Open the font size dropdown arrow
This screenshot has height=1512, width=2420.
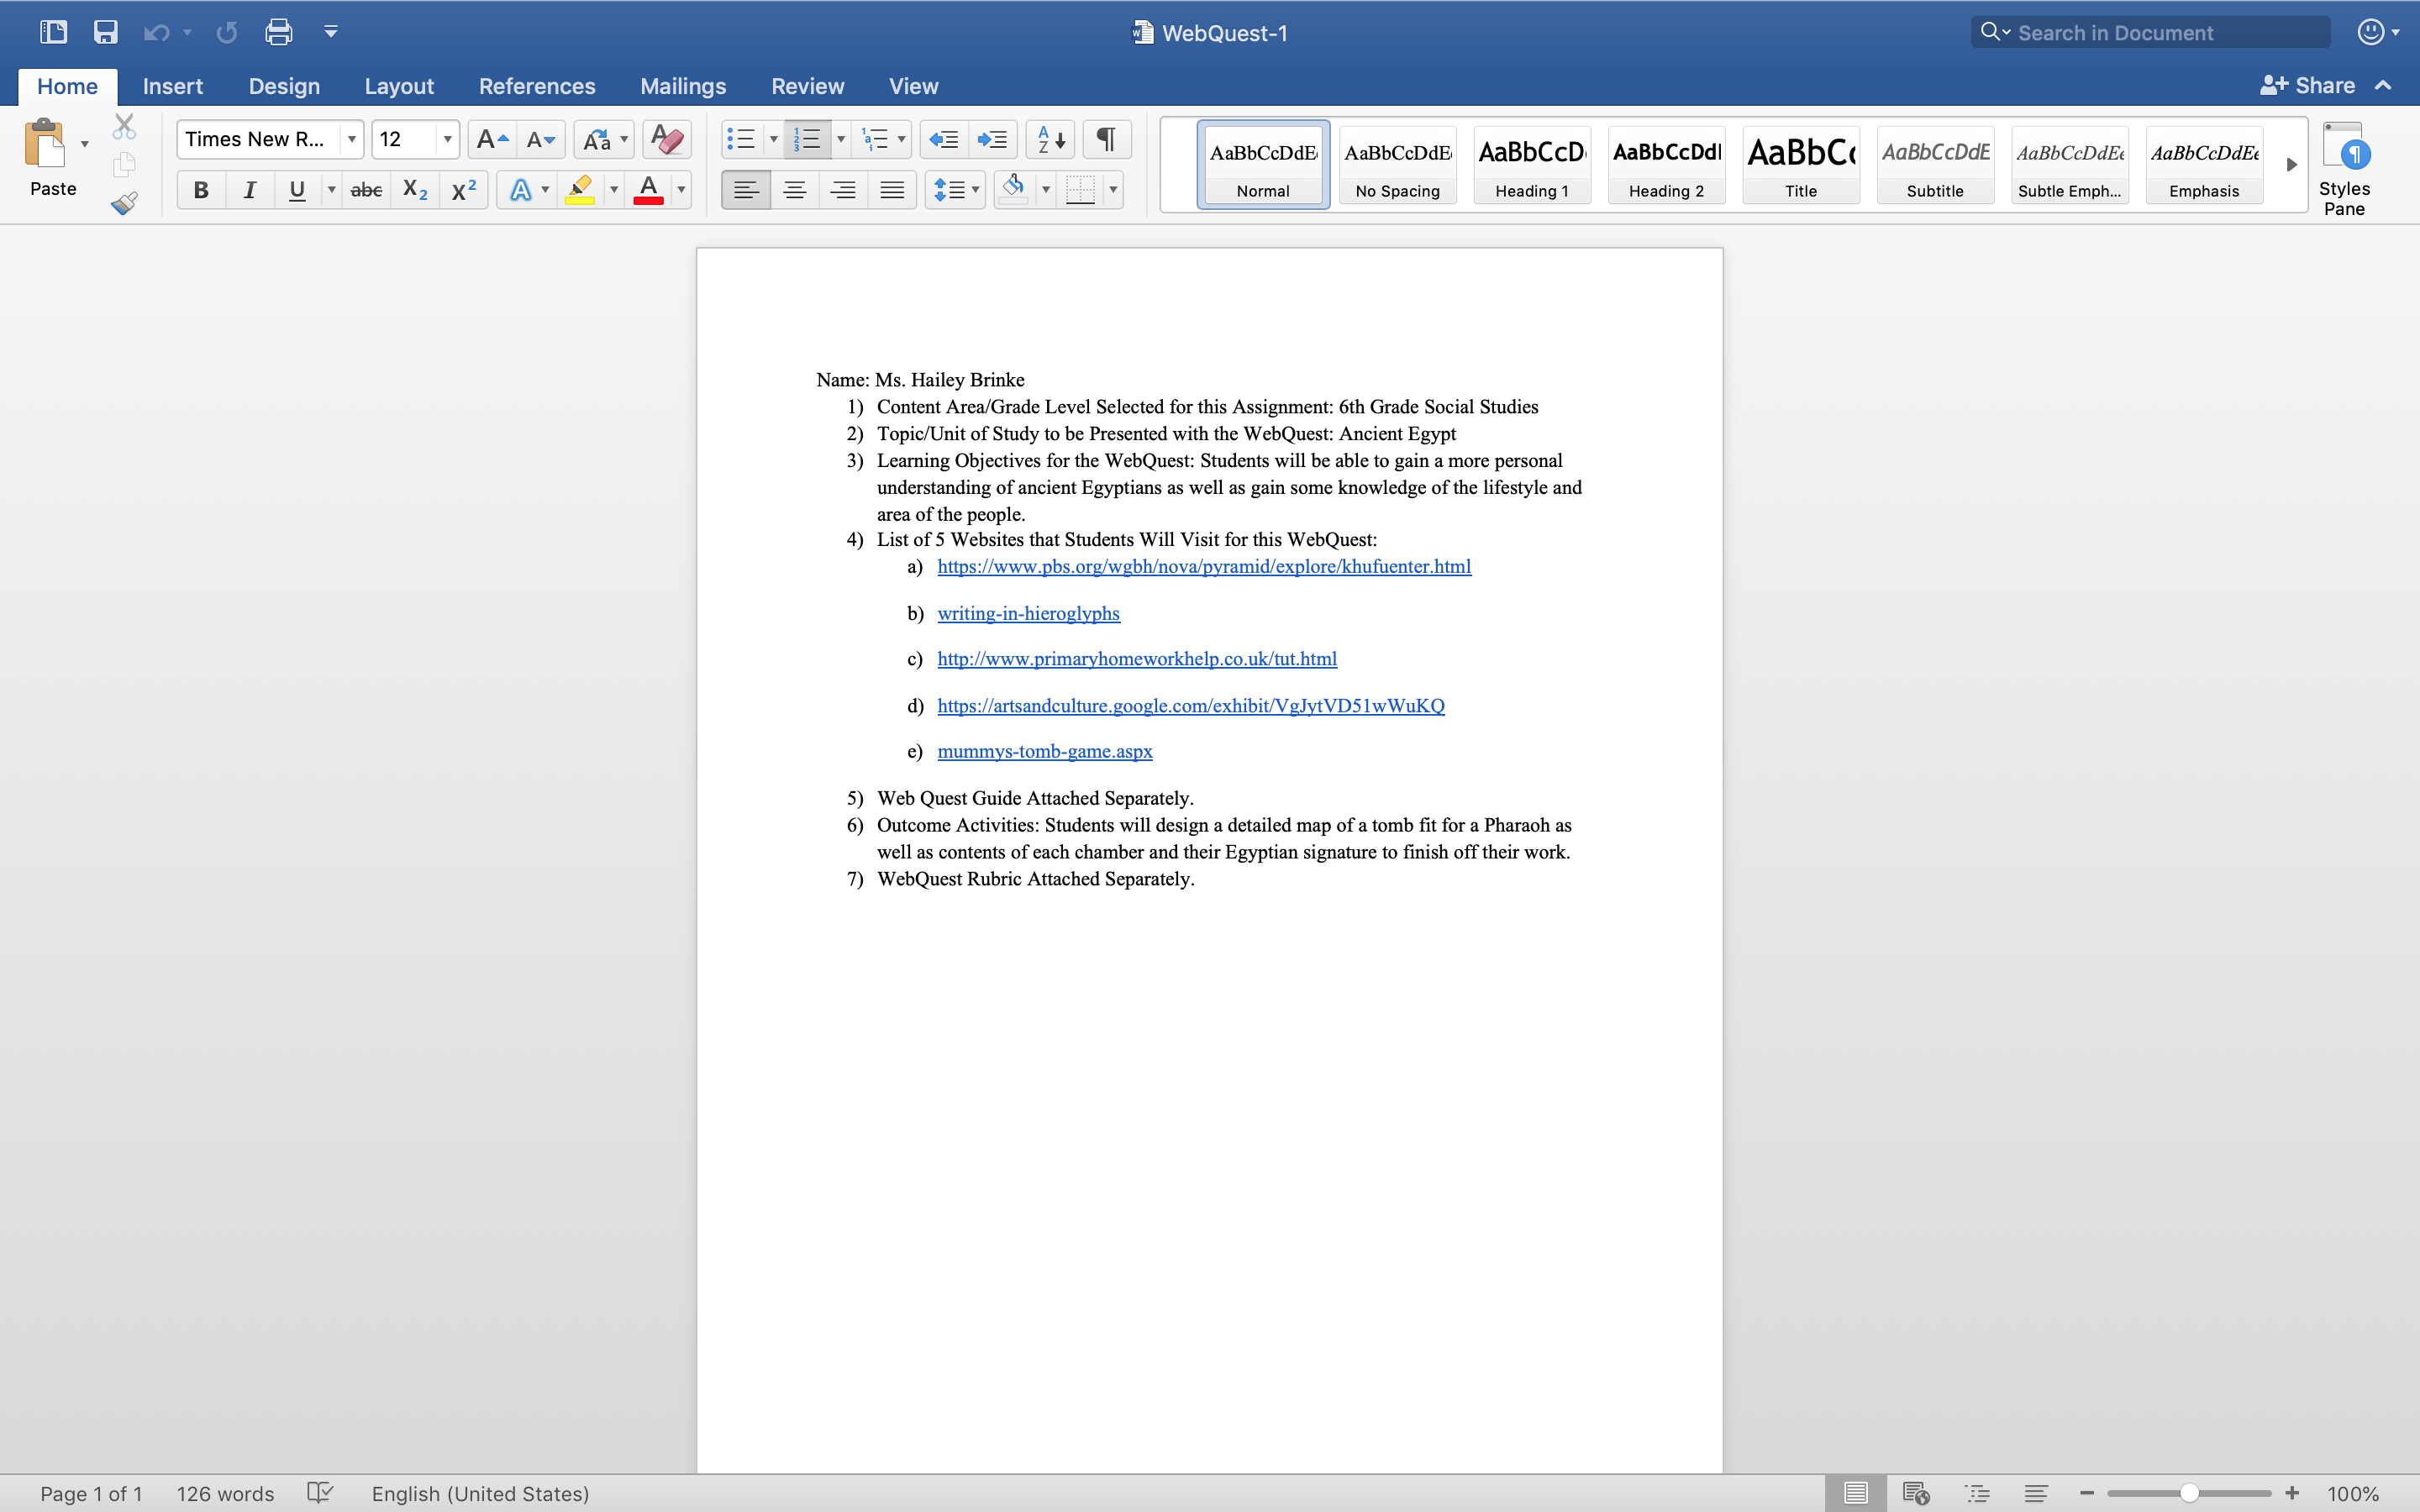click(447, 139)
